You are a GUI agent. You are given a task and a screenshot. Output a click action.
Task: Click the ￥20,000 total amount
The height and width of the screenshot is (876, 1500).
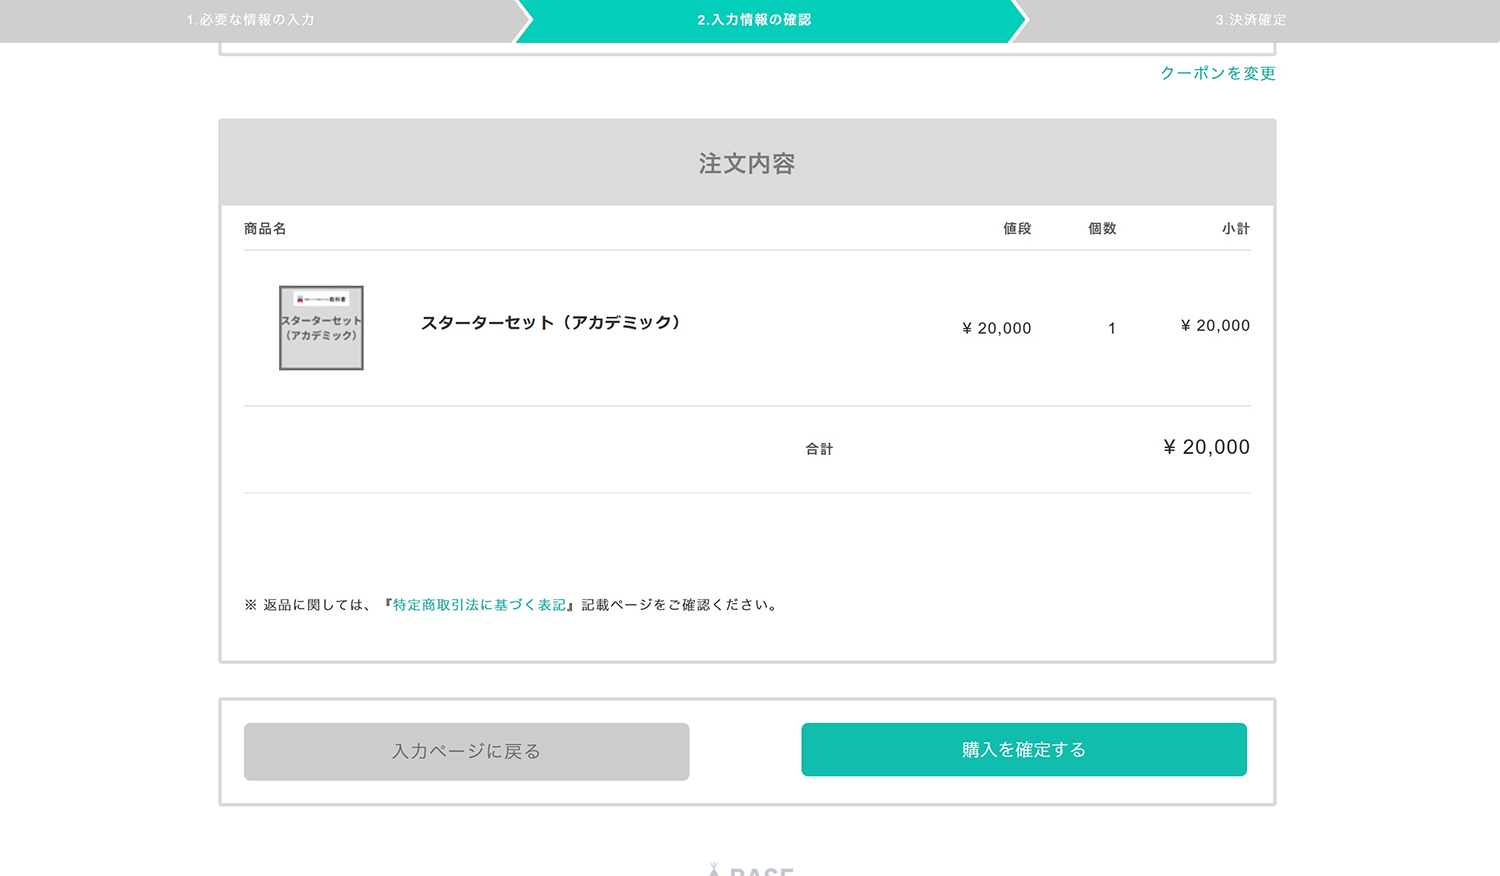click(x=1204, y=447)
